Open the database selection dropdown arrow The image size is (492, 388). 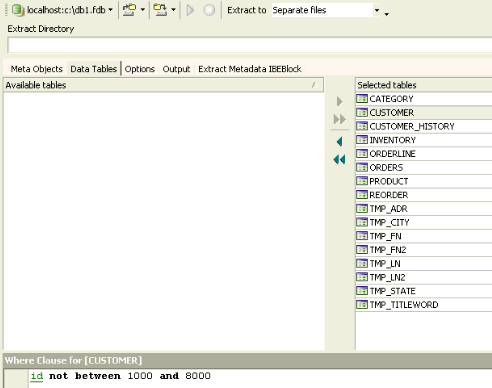point(110,10)
